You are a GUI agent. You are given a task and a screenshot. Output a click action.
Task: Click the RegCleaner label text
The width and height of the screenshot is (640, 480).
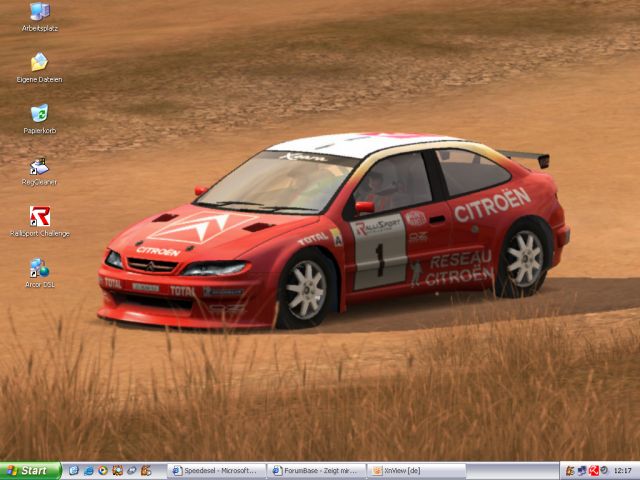tap(40, 182)
